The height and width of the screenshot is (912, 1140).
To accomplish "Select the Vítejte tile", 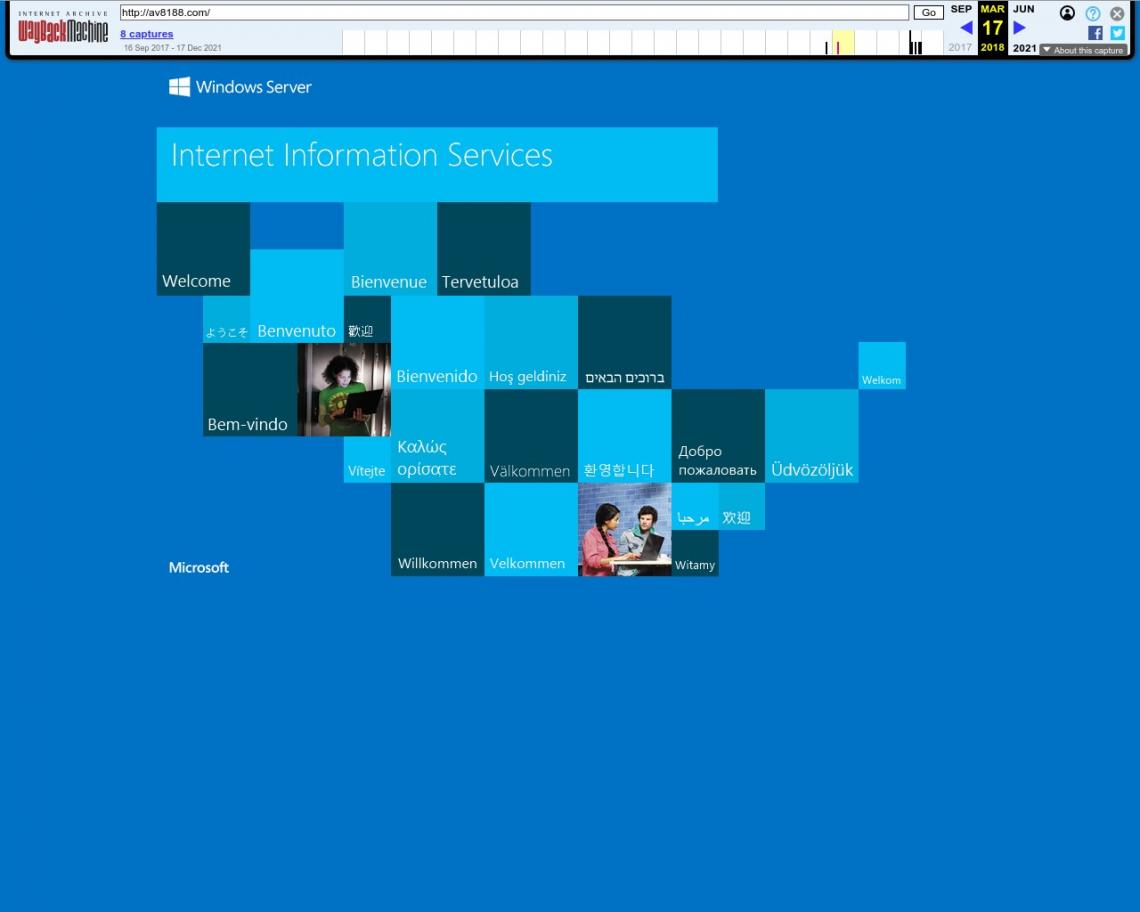I will (367, 460).
